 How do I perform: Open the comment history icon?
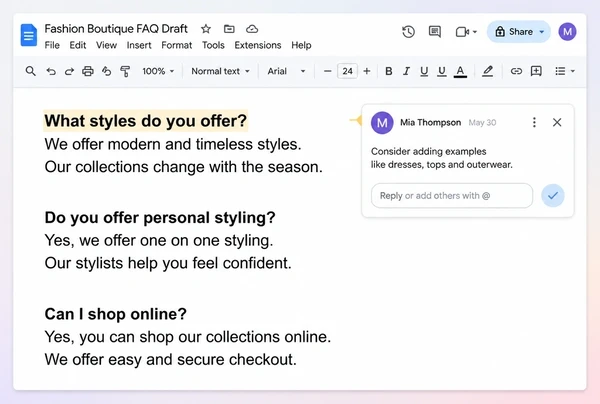(x=435, y=32)
